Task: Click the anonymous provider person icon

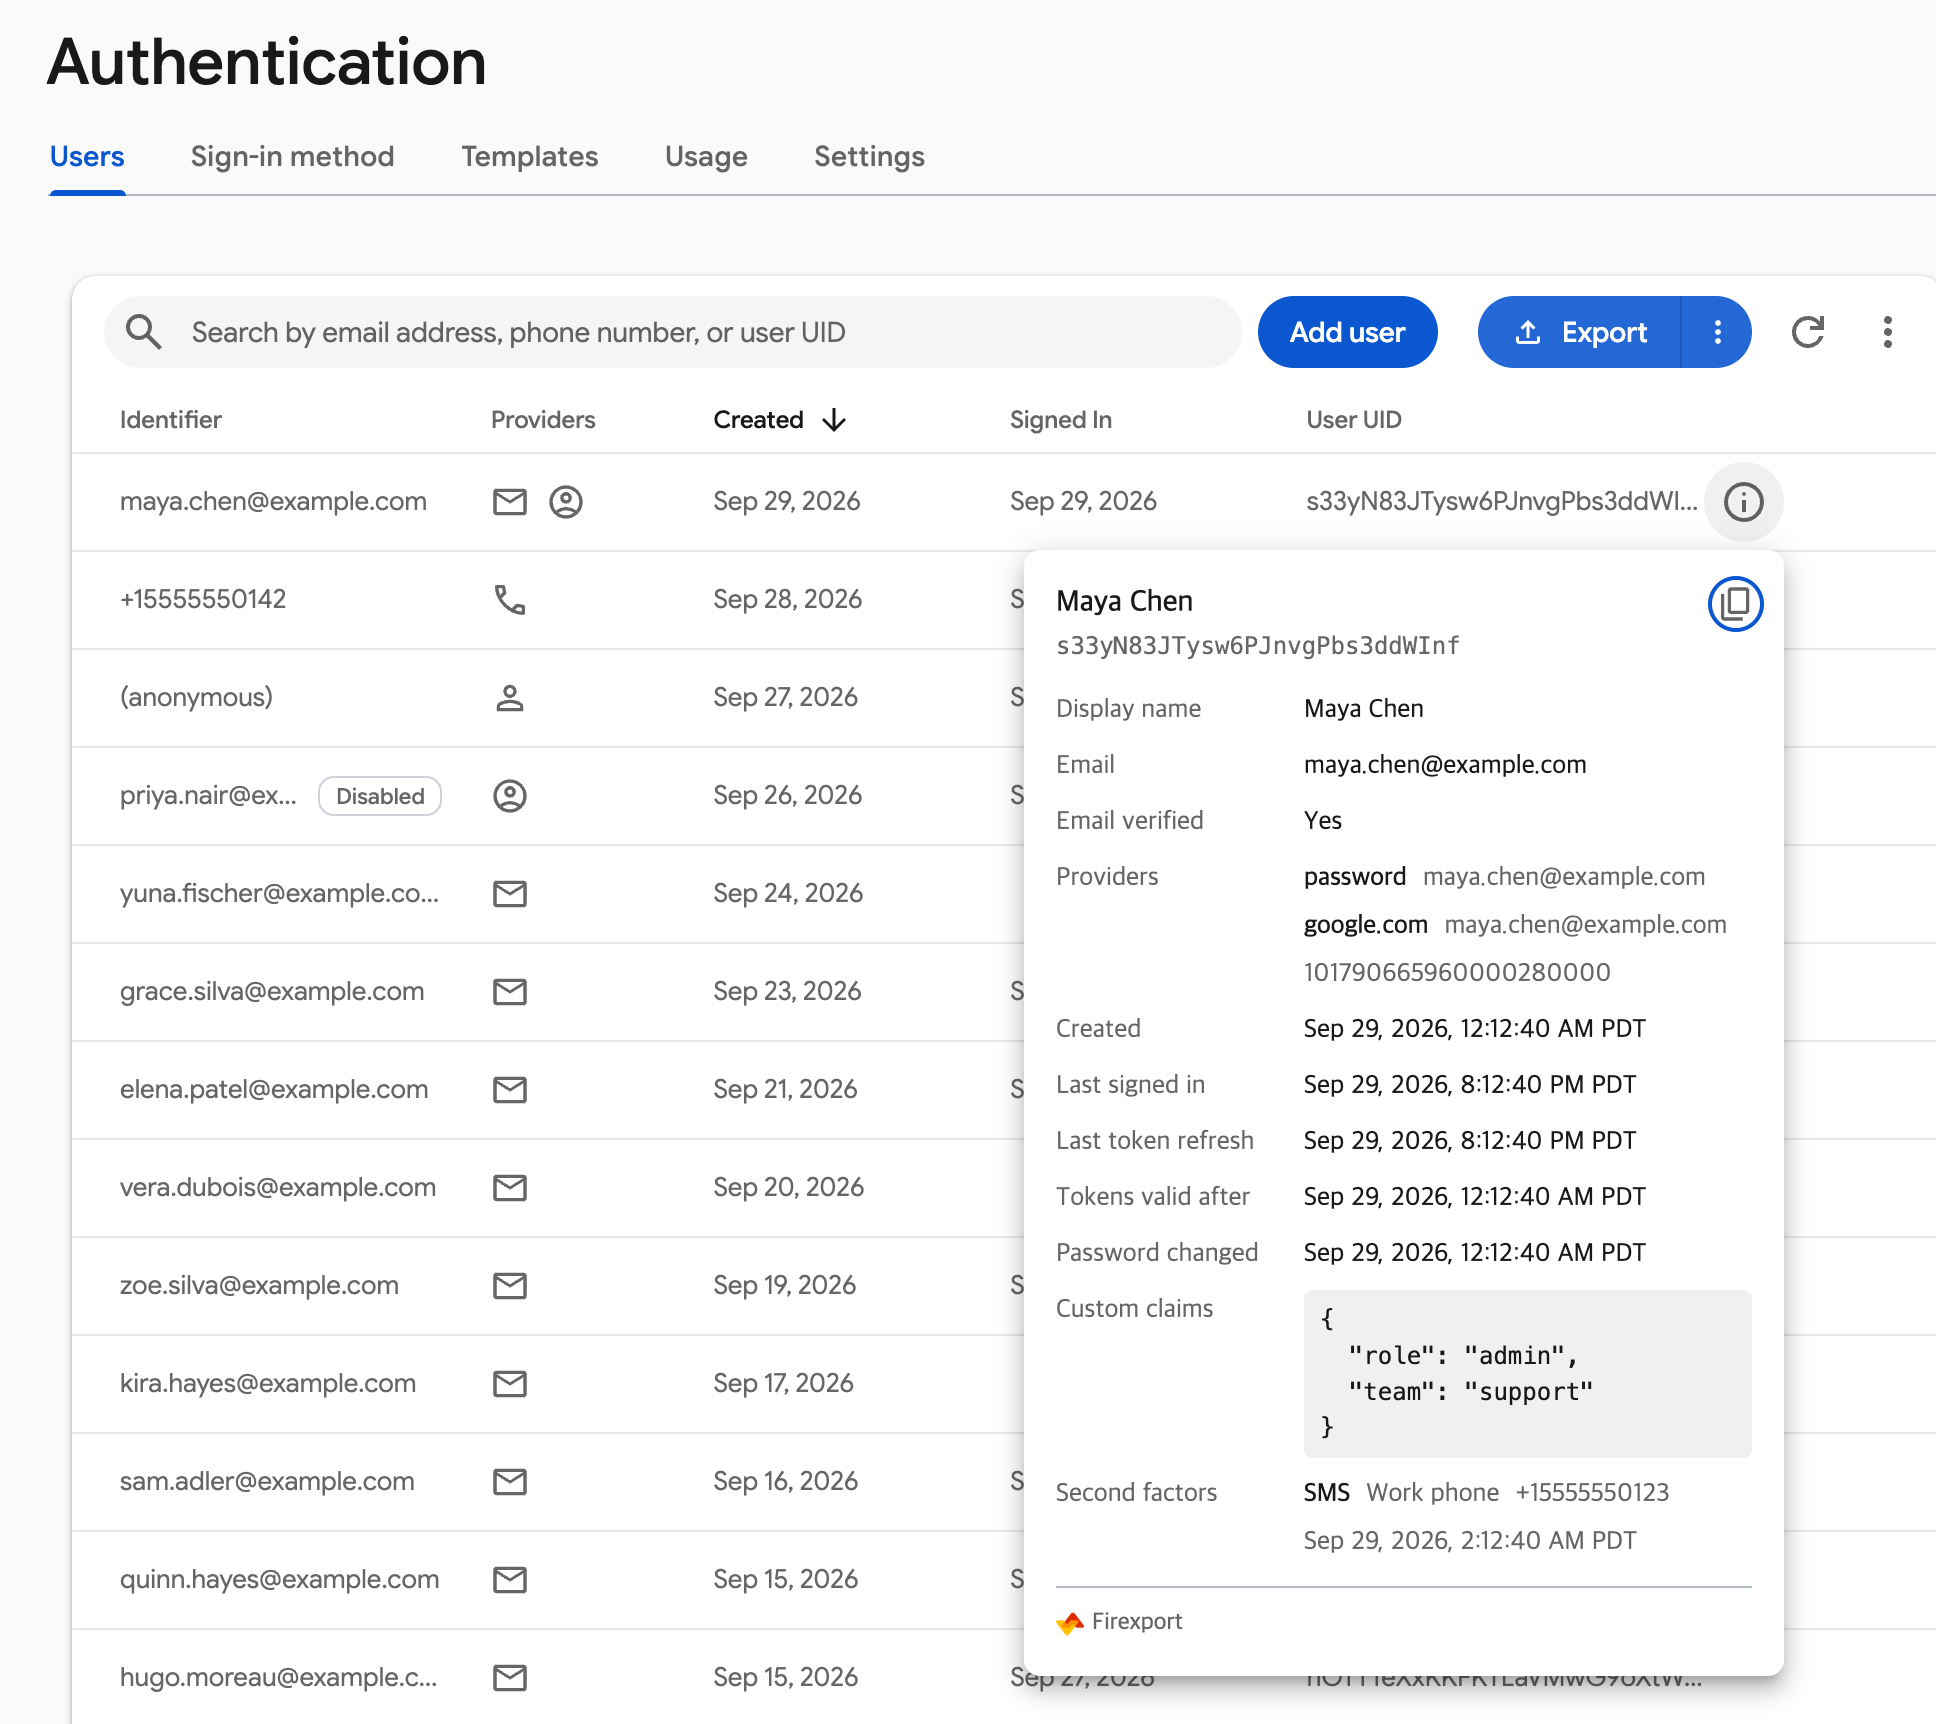Action: click(x=510, y=698)
